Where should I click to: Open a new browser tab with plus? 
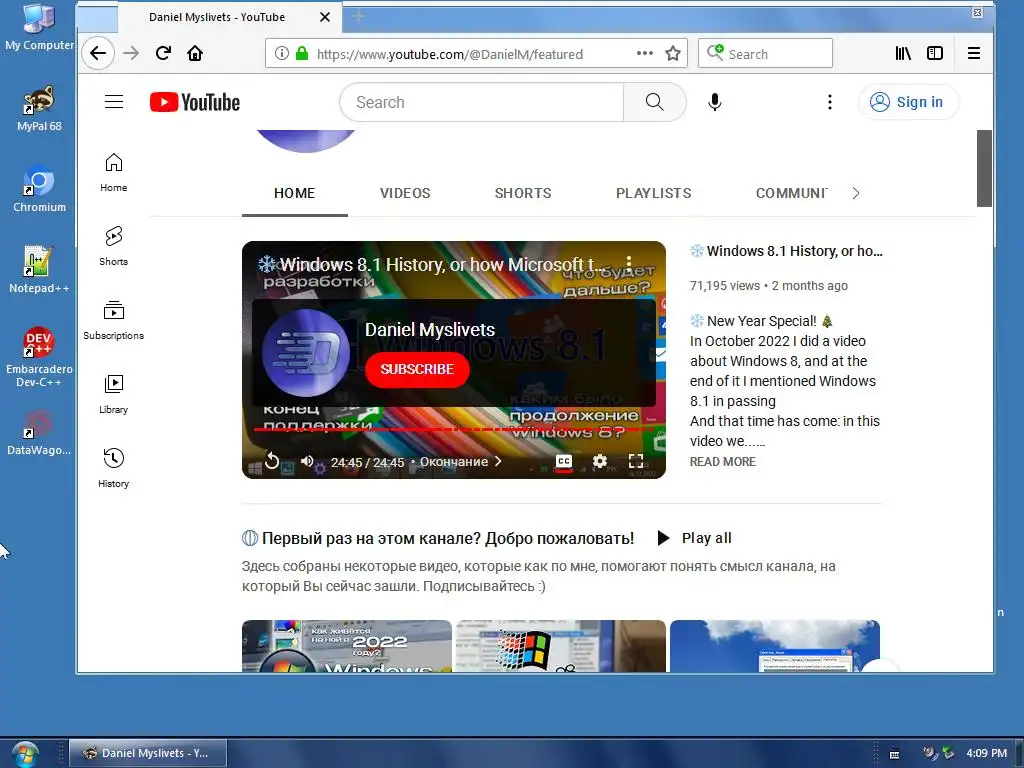(x=358, y=16)
